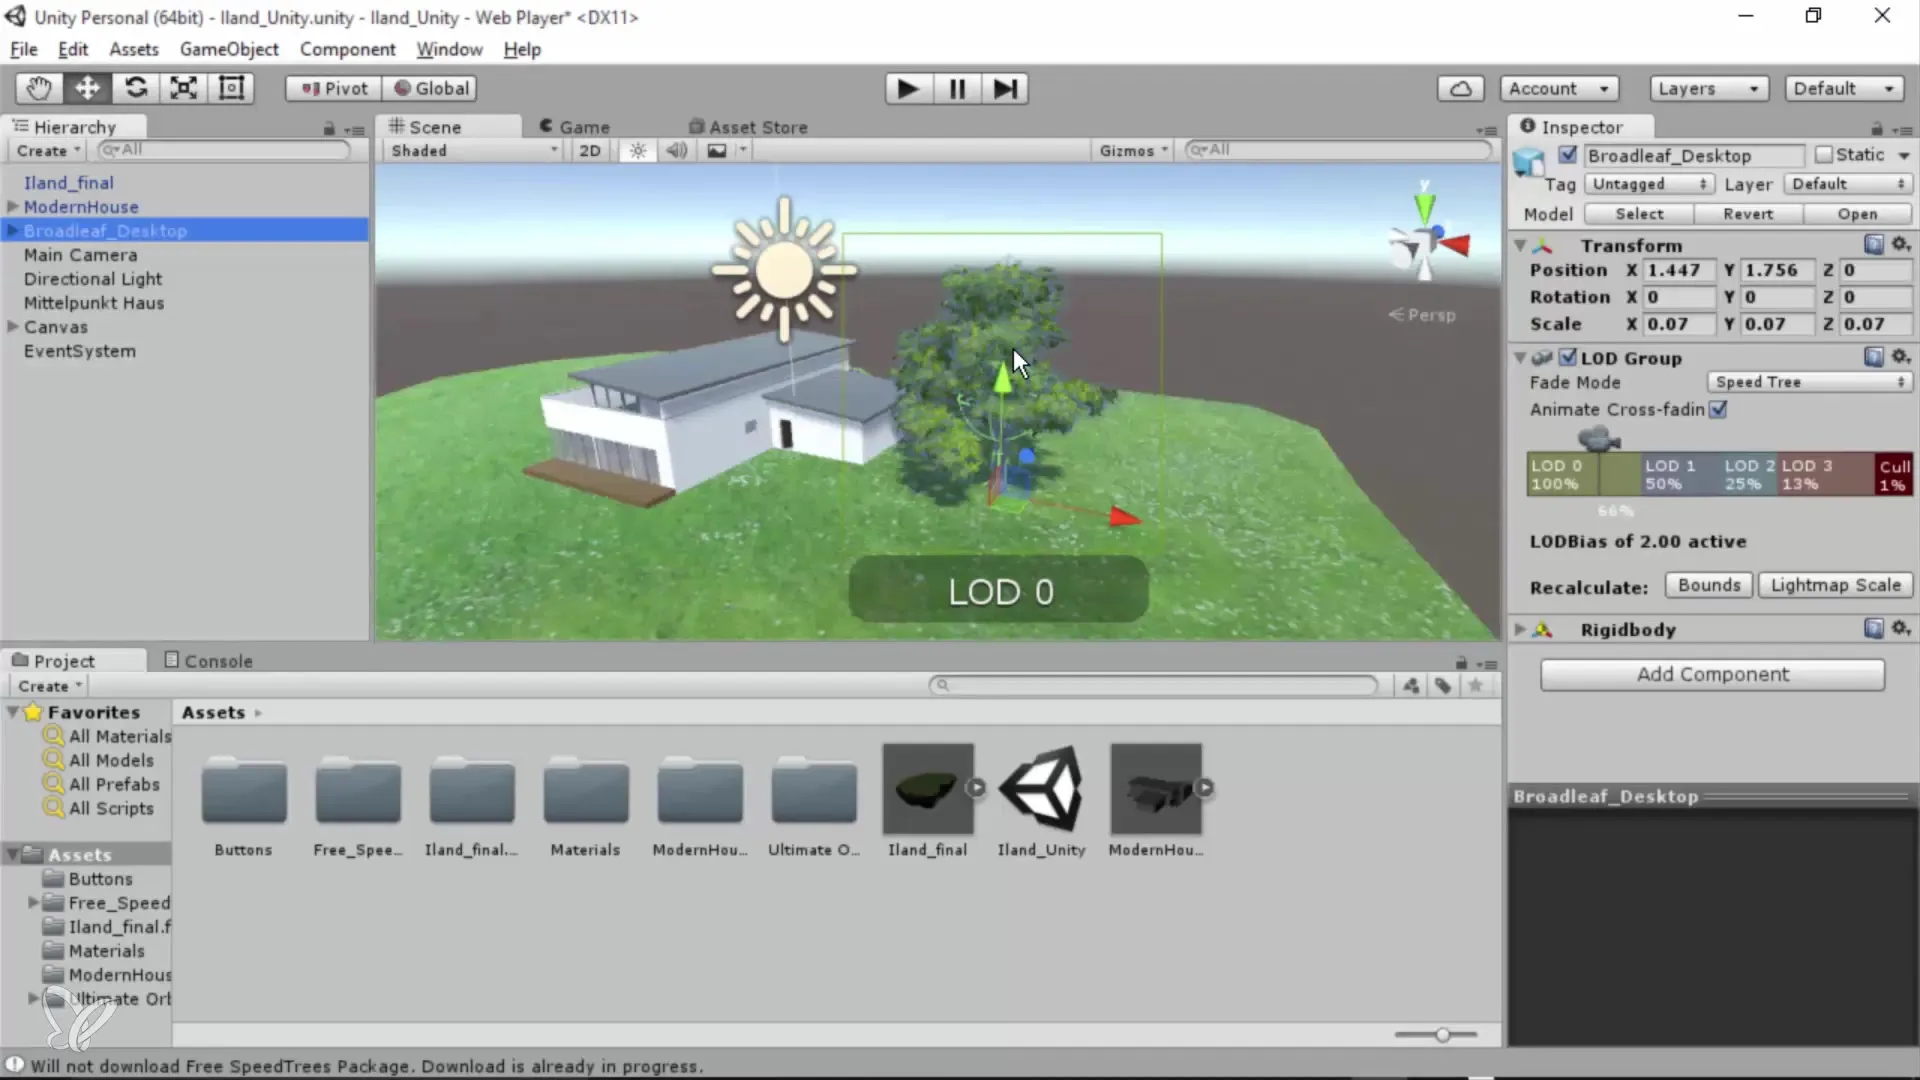Click search by label tag icon
This screenshot has width=1920, height=1080.
tap(1443, 685)
